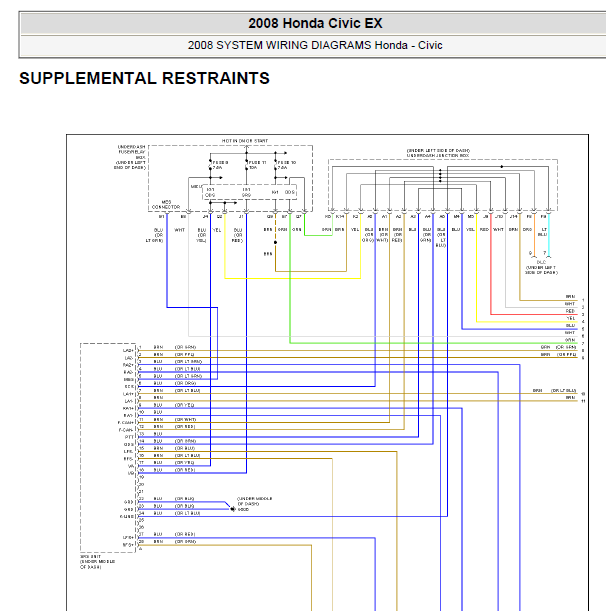Viewport: 606px width, 611px height.
Task: Select '2008 SYSTEM WIRING DIAGRAMS Honda - Civic' subtitle
Action: (x=315, y=45)
